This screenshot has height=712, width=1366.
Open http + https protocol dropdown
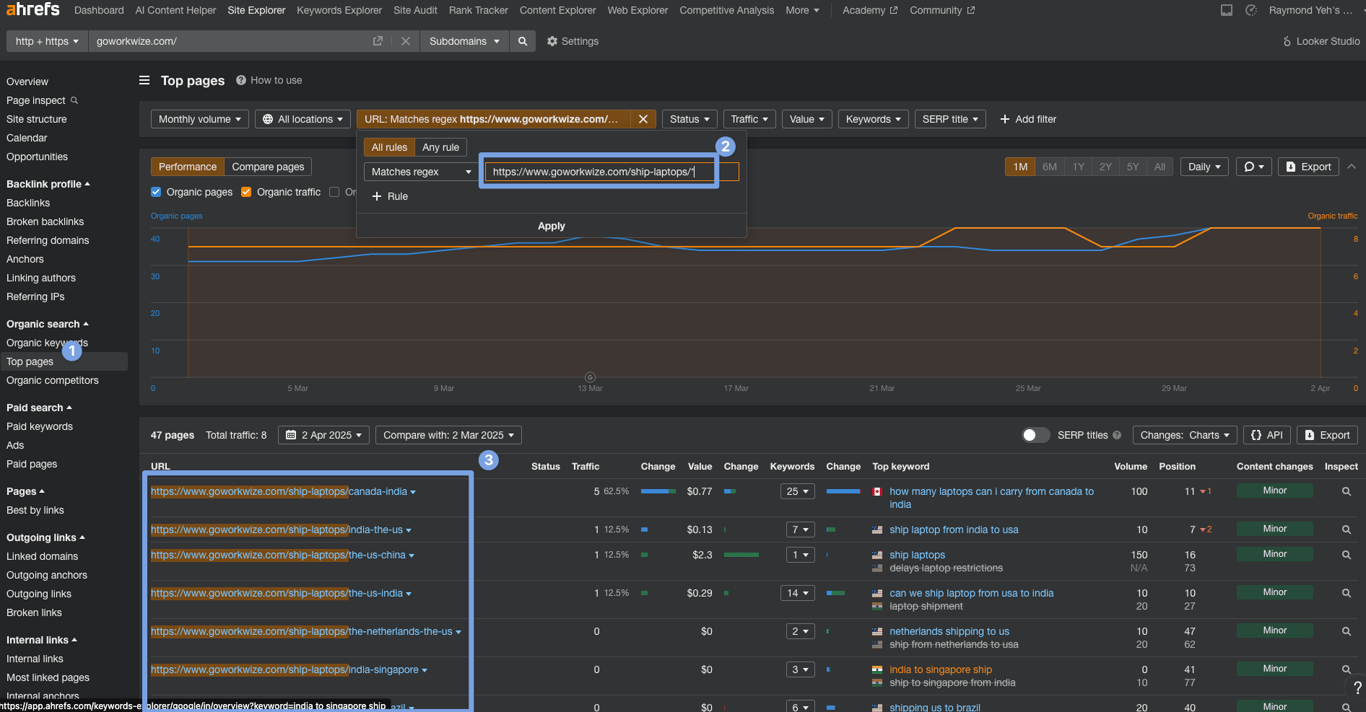pos(47,41)
